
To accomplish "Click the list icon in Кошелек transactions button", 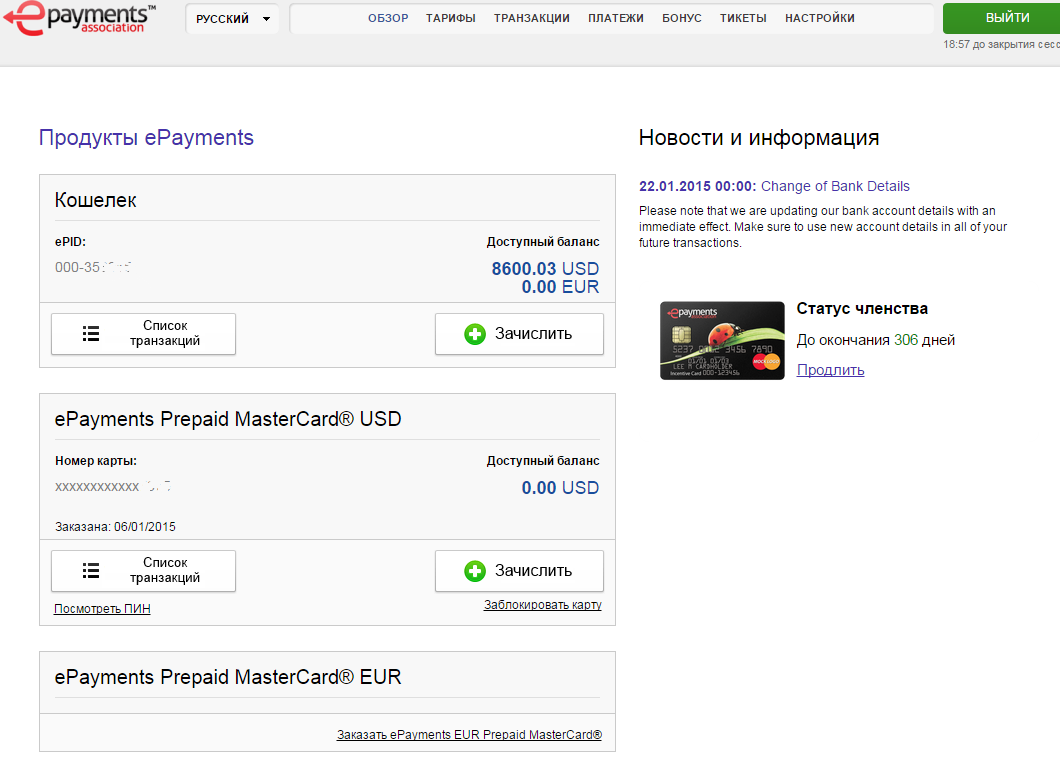I will click(x=91, y=333).
